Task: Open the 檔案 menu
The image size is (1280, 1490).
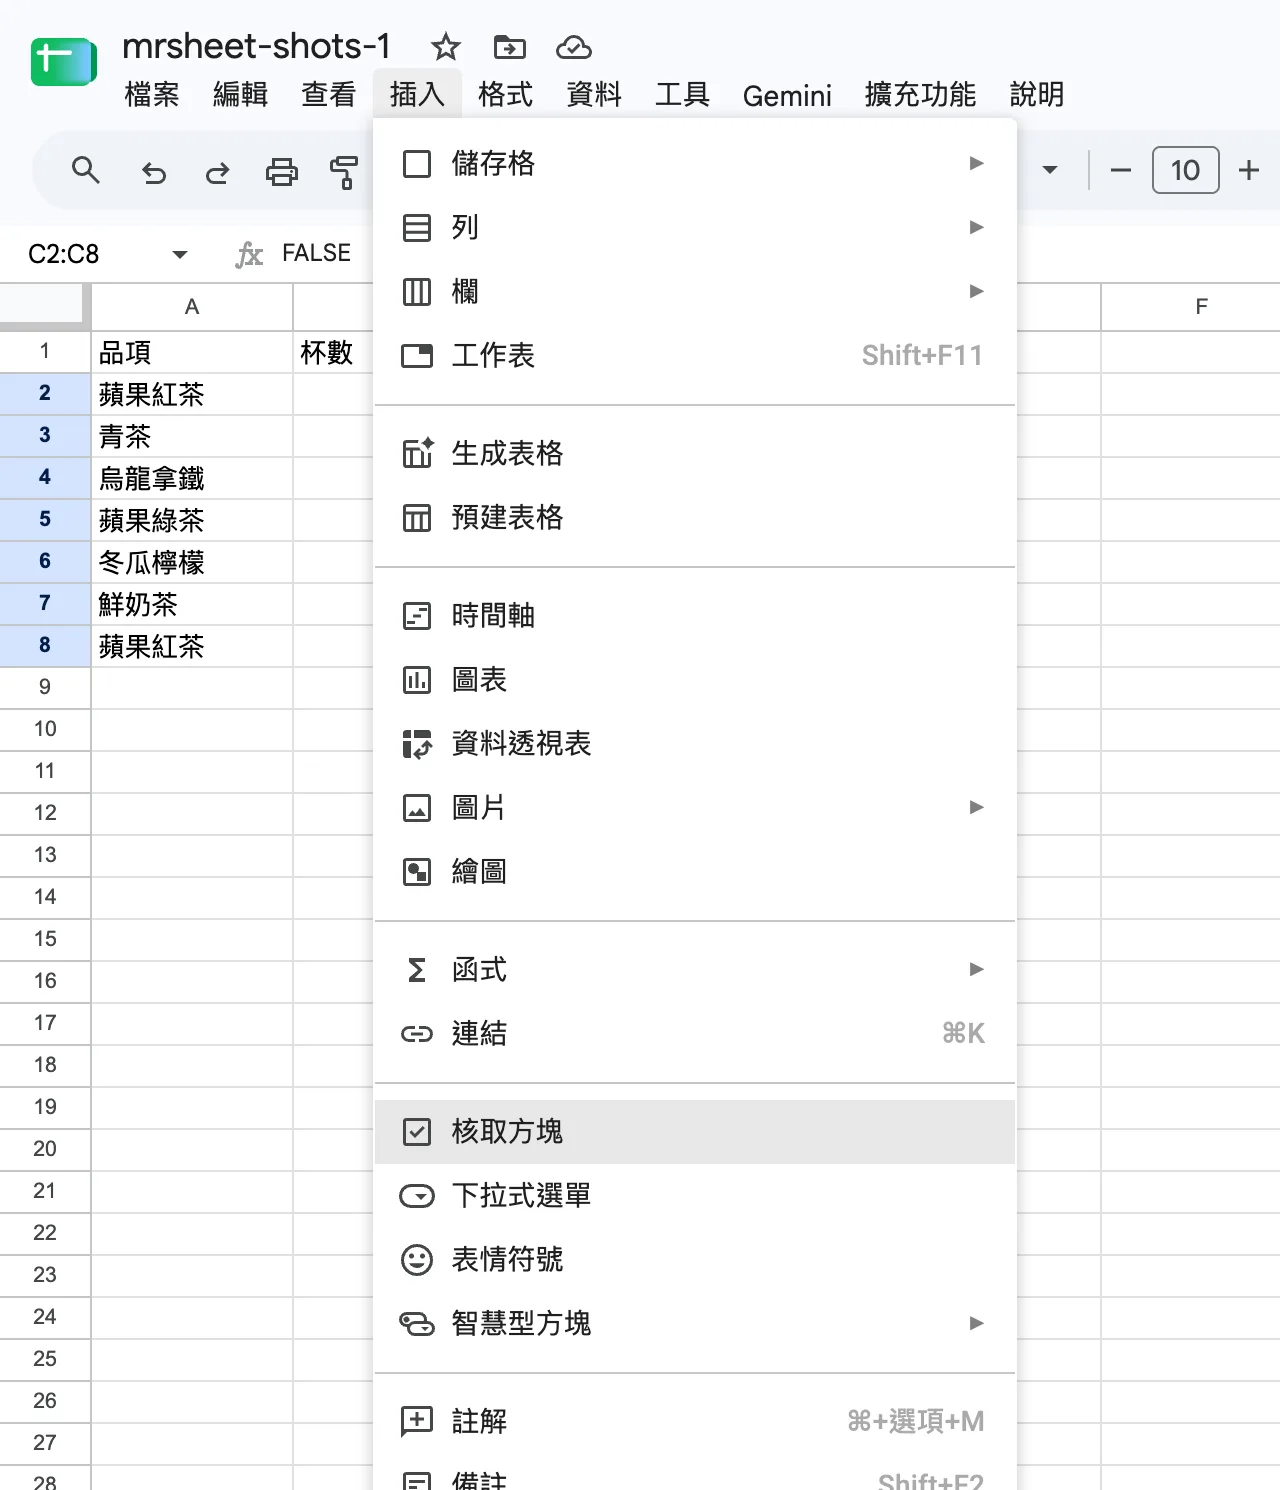Action: 152,95
